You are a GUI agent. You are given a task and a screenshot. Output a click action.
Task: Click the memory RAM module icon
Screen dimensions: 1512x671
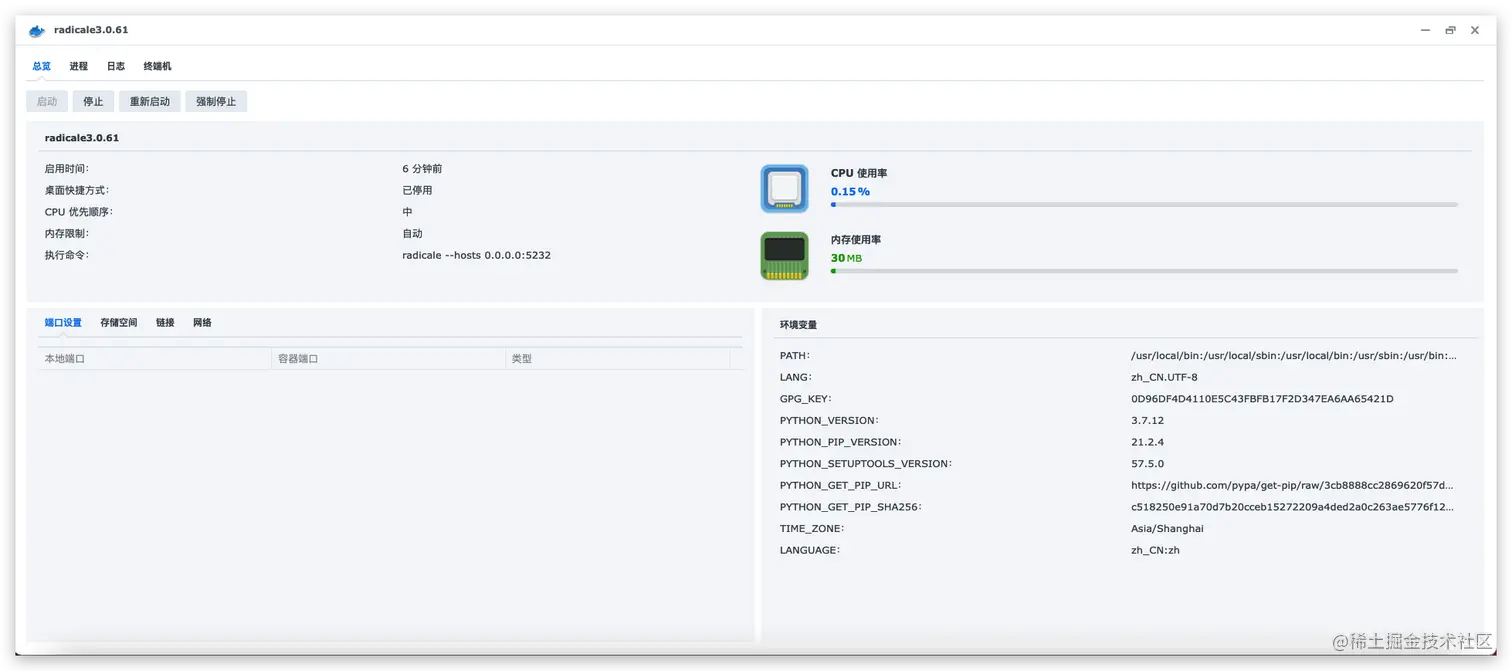784,256
